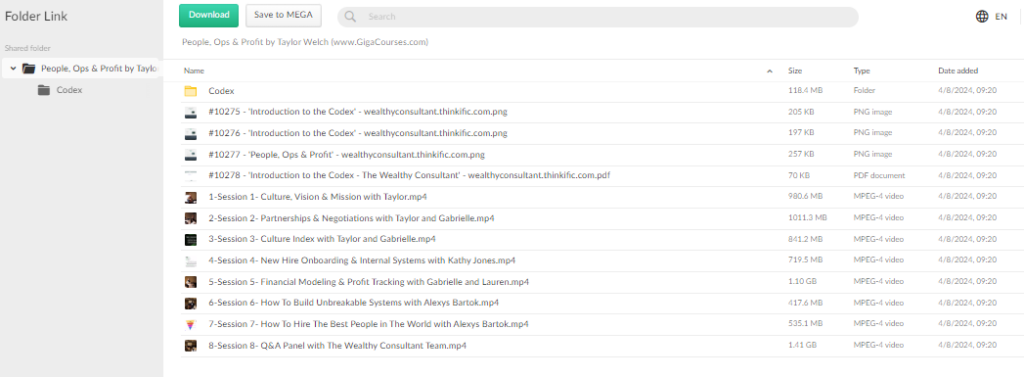
Task: Select 5-Session 5 Financial Modeling video
Action: tap(368, 282)
